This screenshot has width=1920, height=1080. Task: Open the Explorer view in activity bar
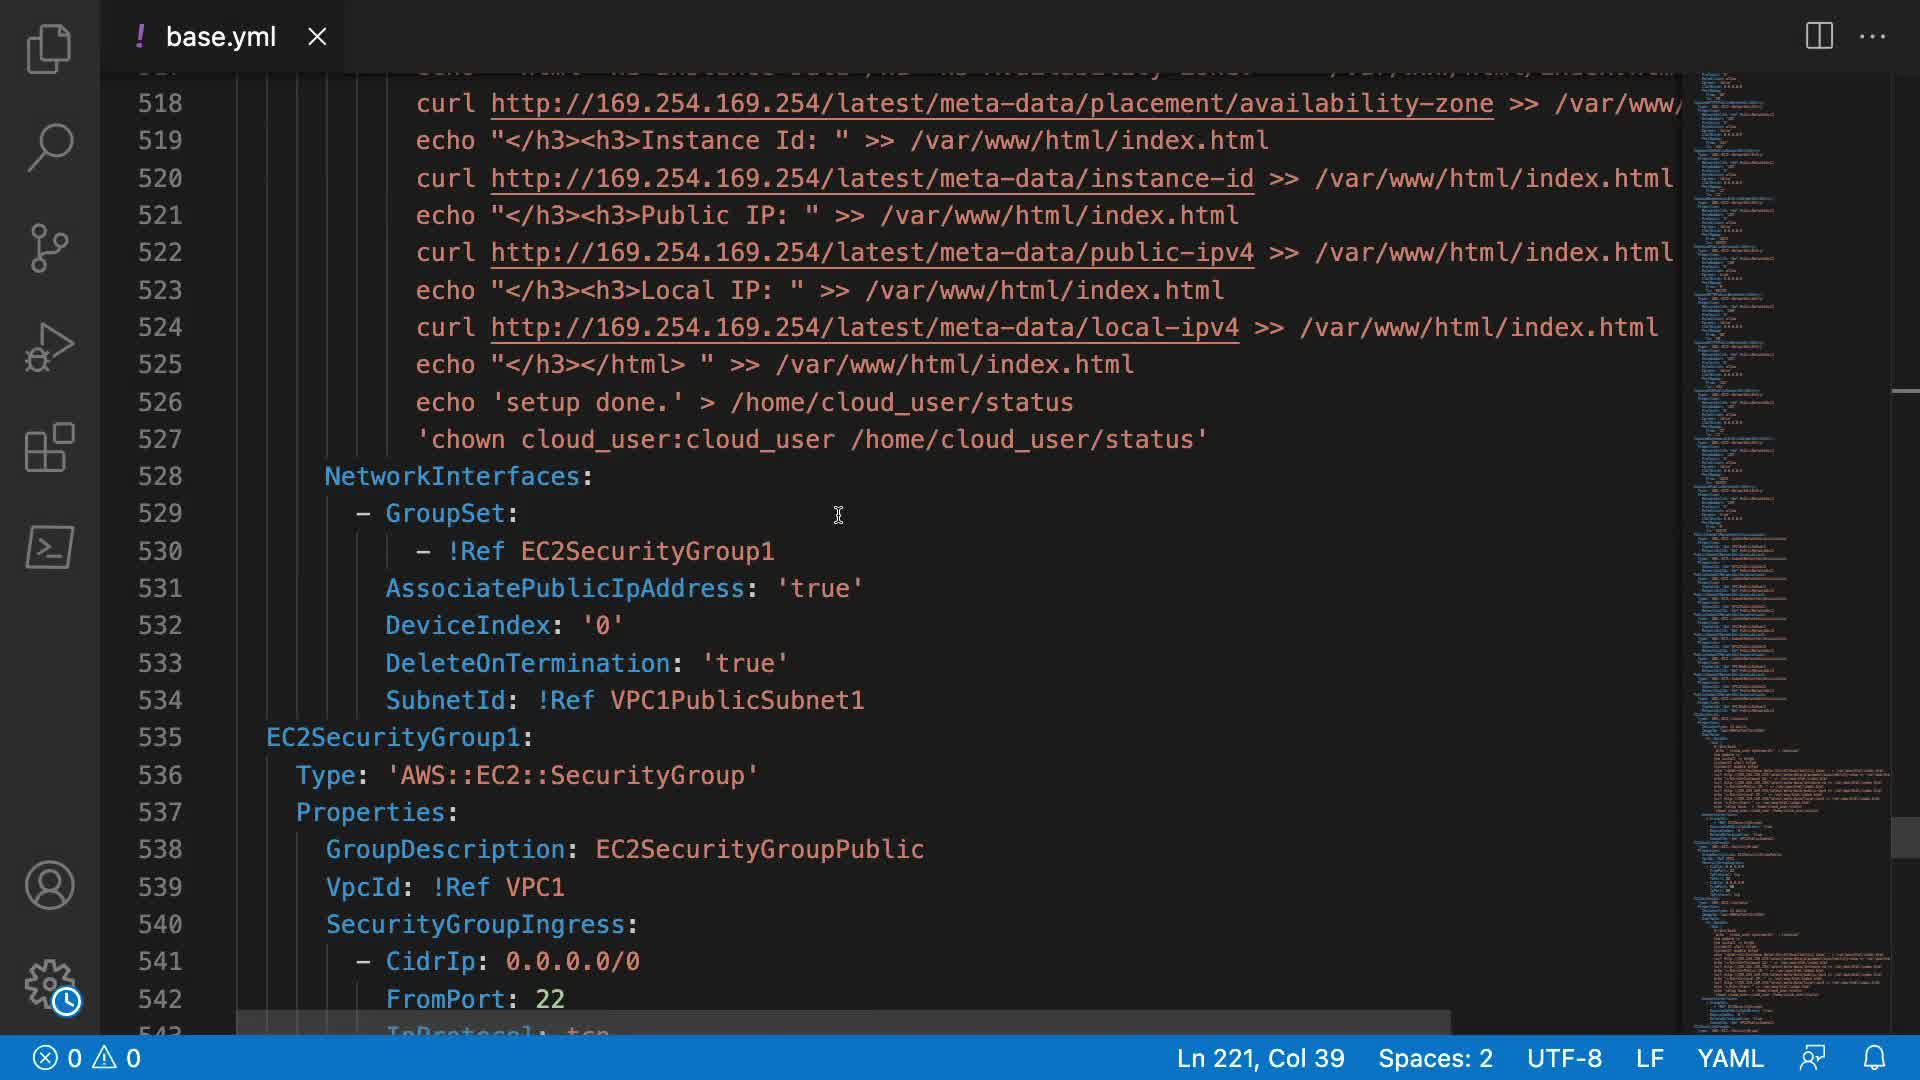(49, 48)
